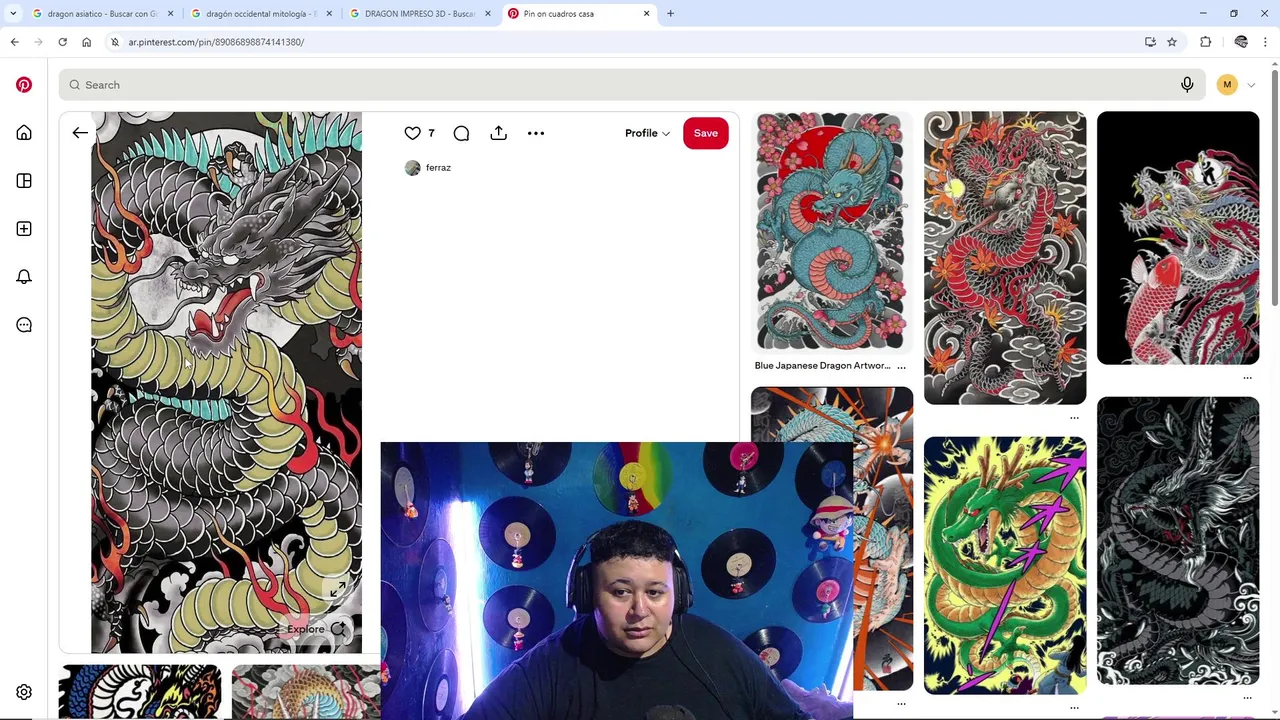Close the dragon asiatico tab

170,14
